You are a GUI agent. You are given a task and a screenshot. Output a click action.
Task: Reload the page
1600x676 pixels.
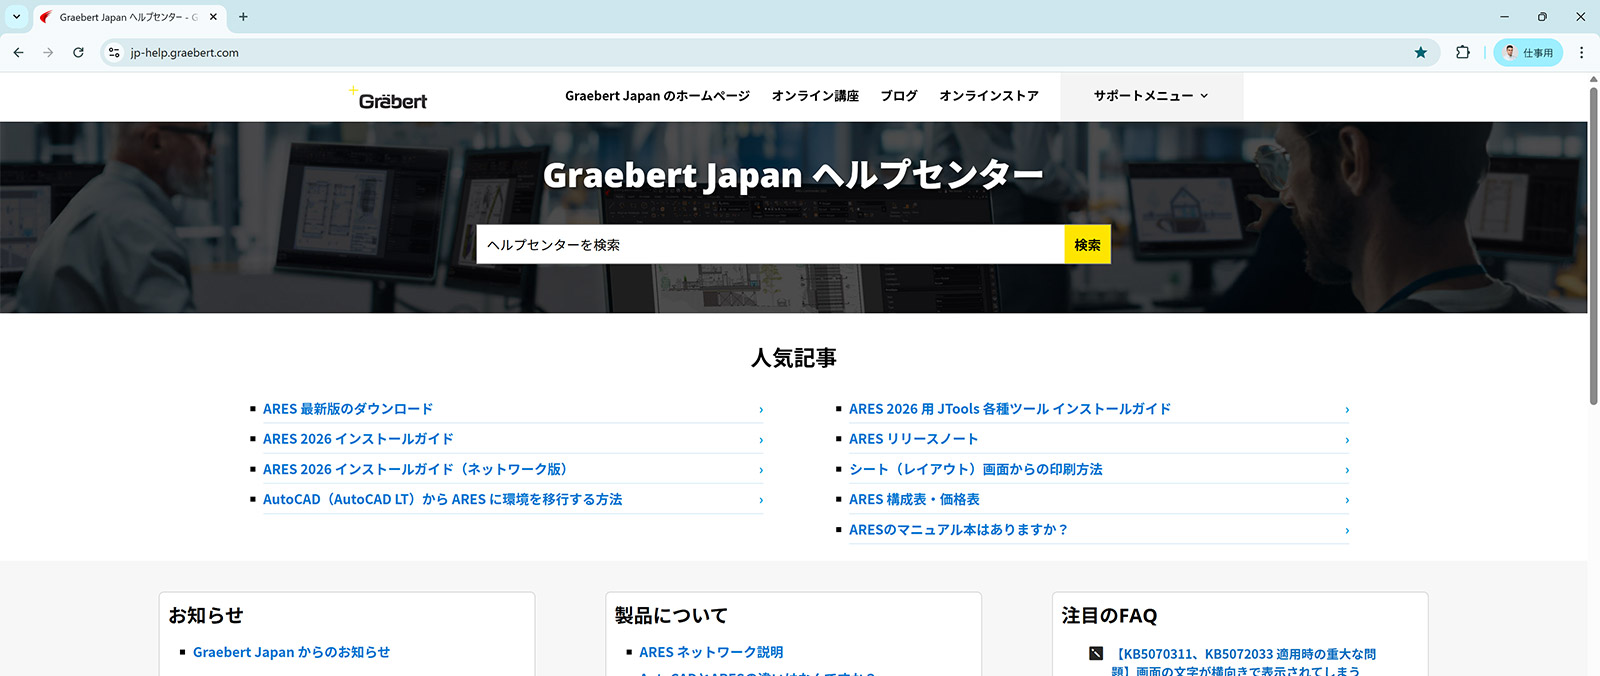[78, 53]
